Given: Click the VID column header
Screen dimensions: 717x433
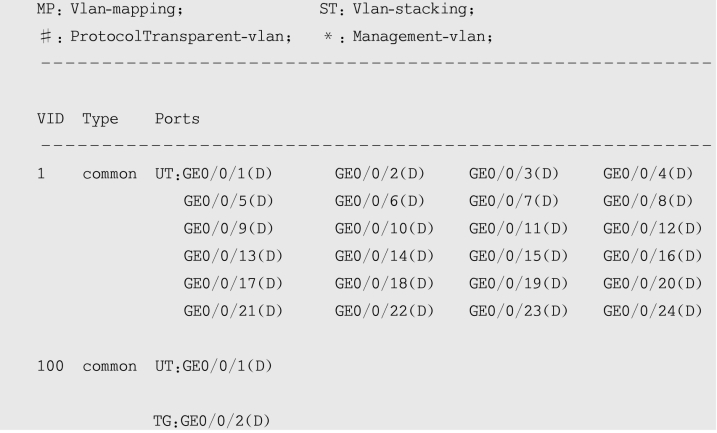Looking at the screenshot, I should point(50,119).
